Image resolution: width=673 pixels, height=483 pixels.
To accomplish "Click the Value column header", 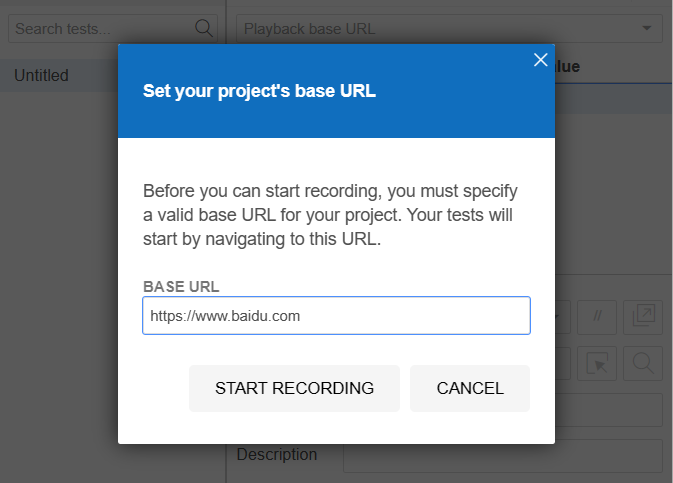I will pos(567,67).
